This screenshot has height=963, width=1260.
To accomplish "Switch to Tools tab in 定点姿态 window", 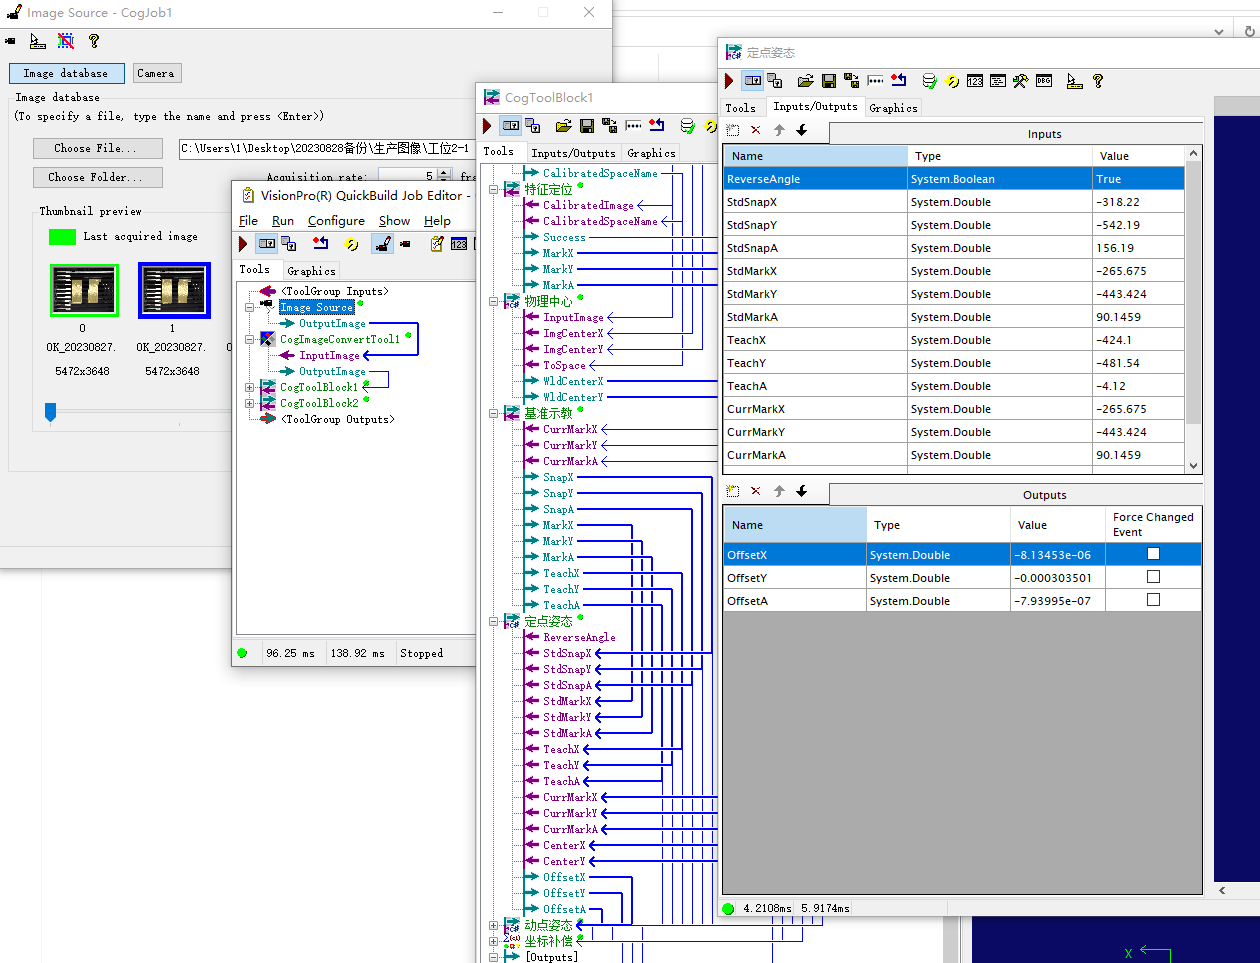I will [740, 108].
